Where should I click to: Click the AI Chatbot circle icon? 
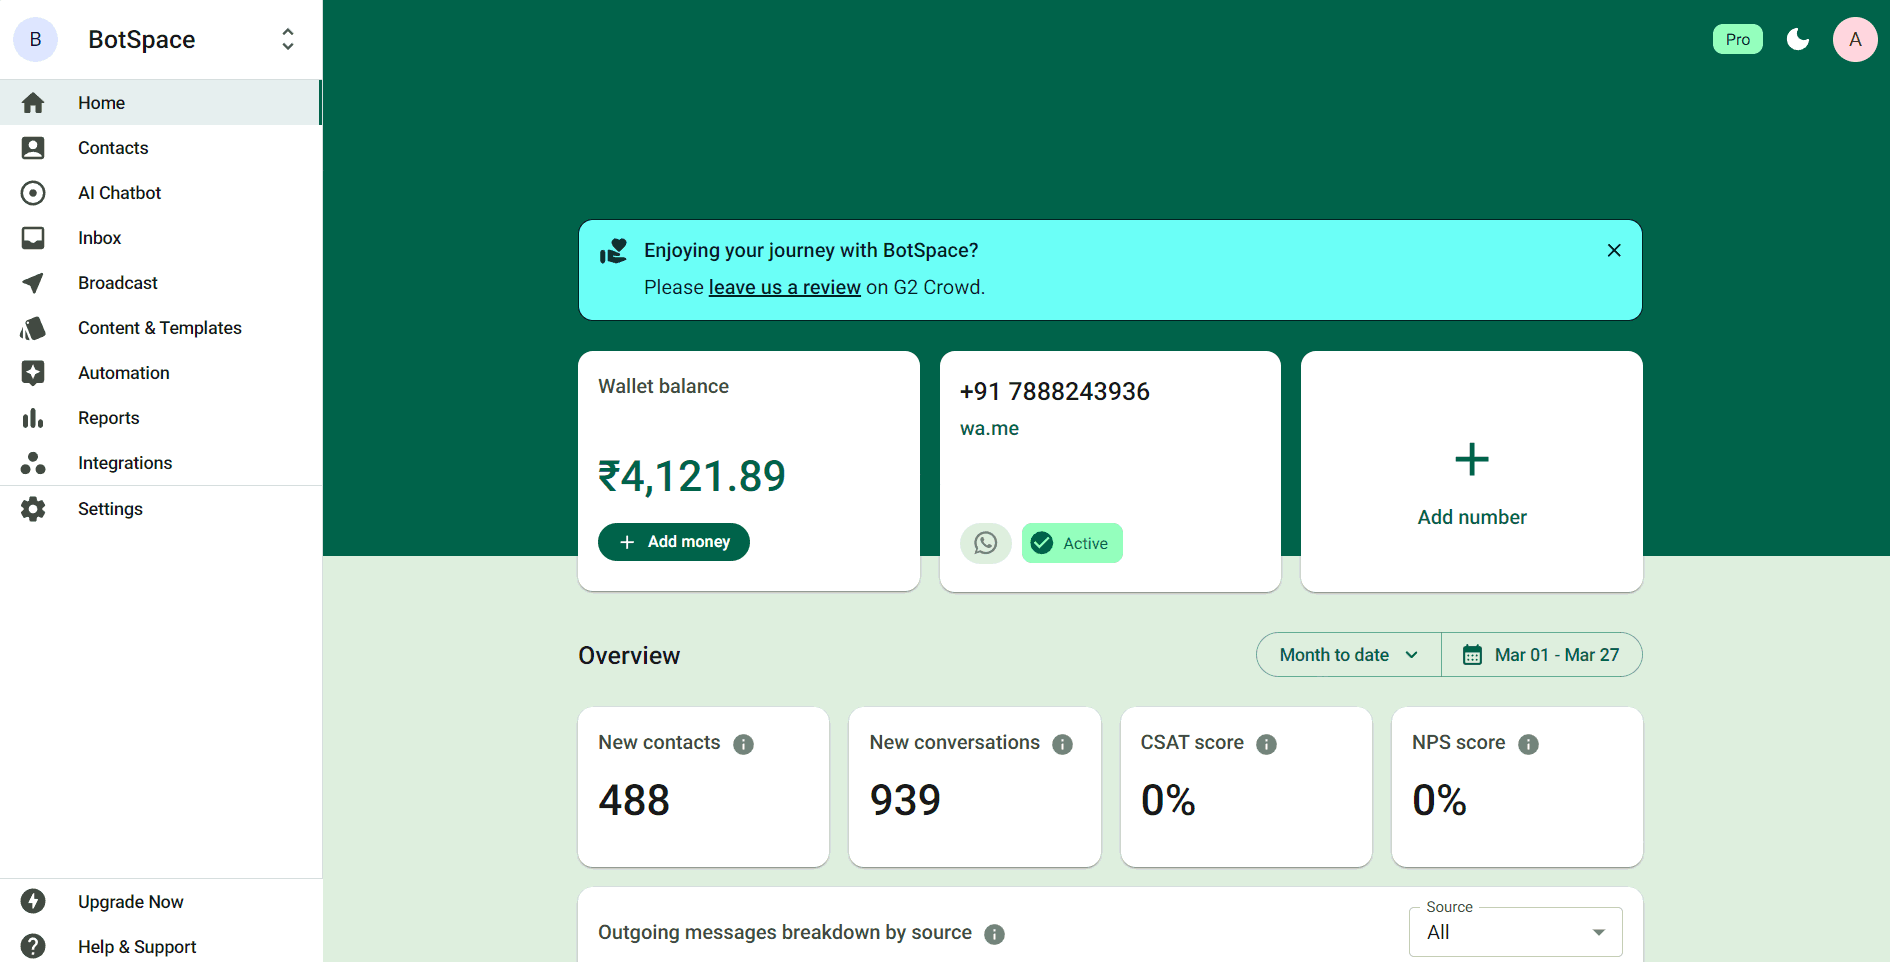(33, 193)
